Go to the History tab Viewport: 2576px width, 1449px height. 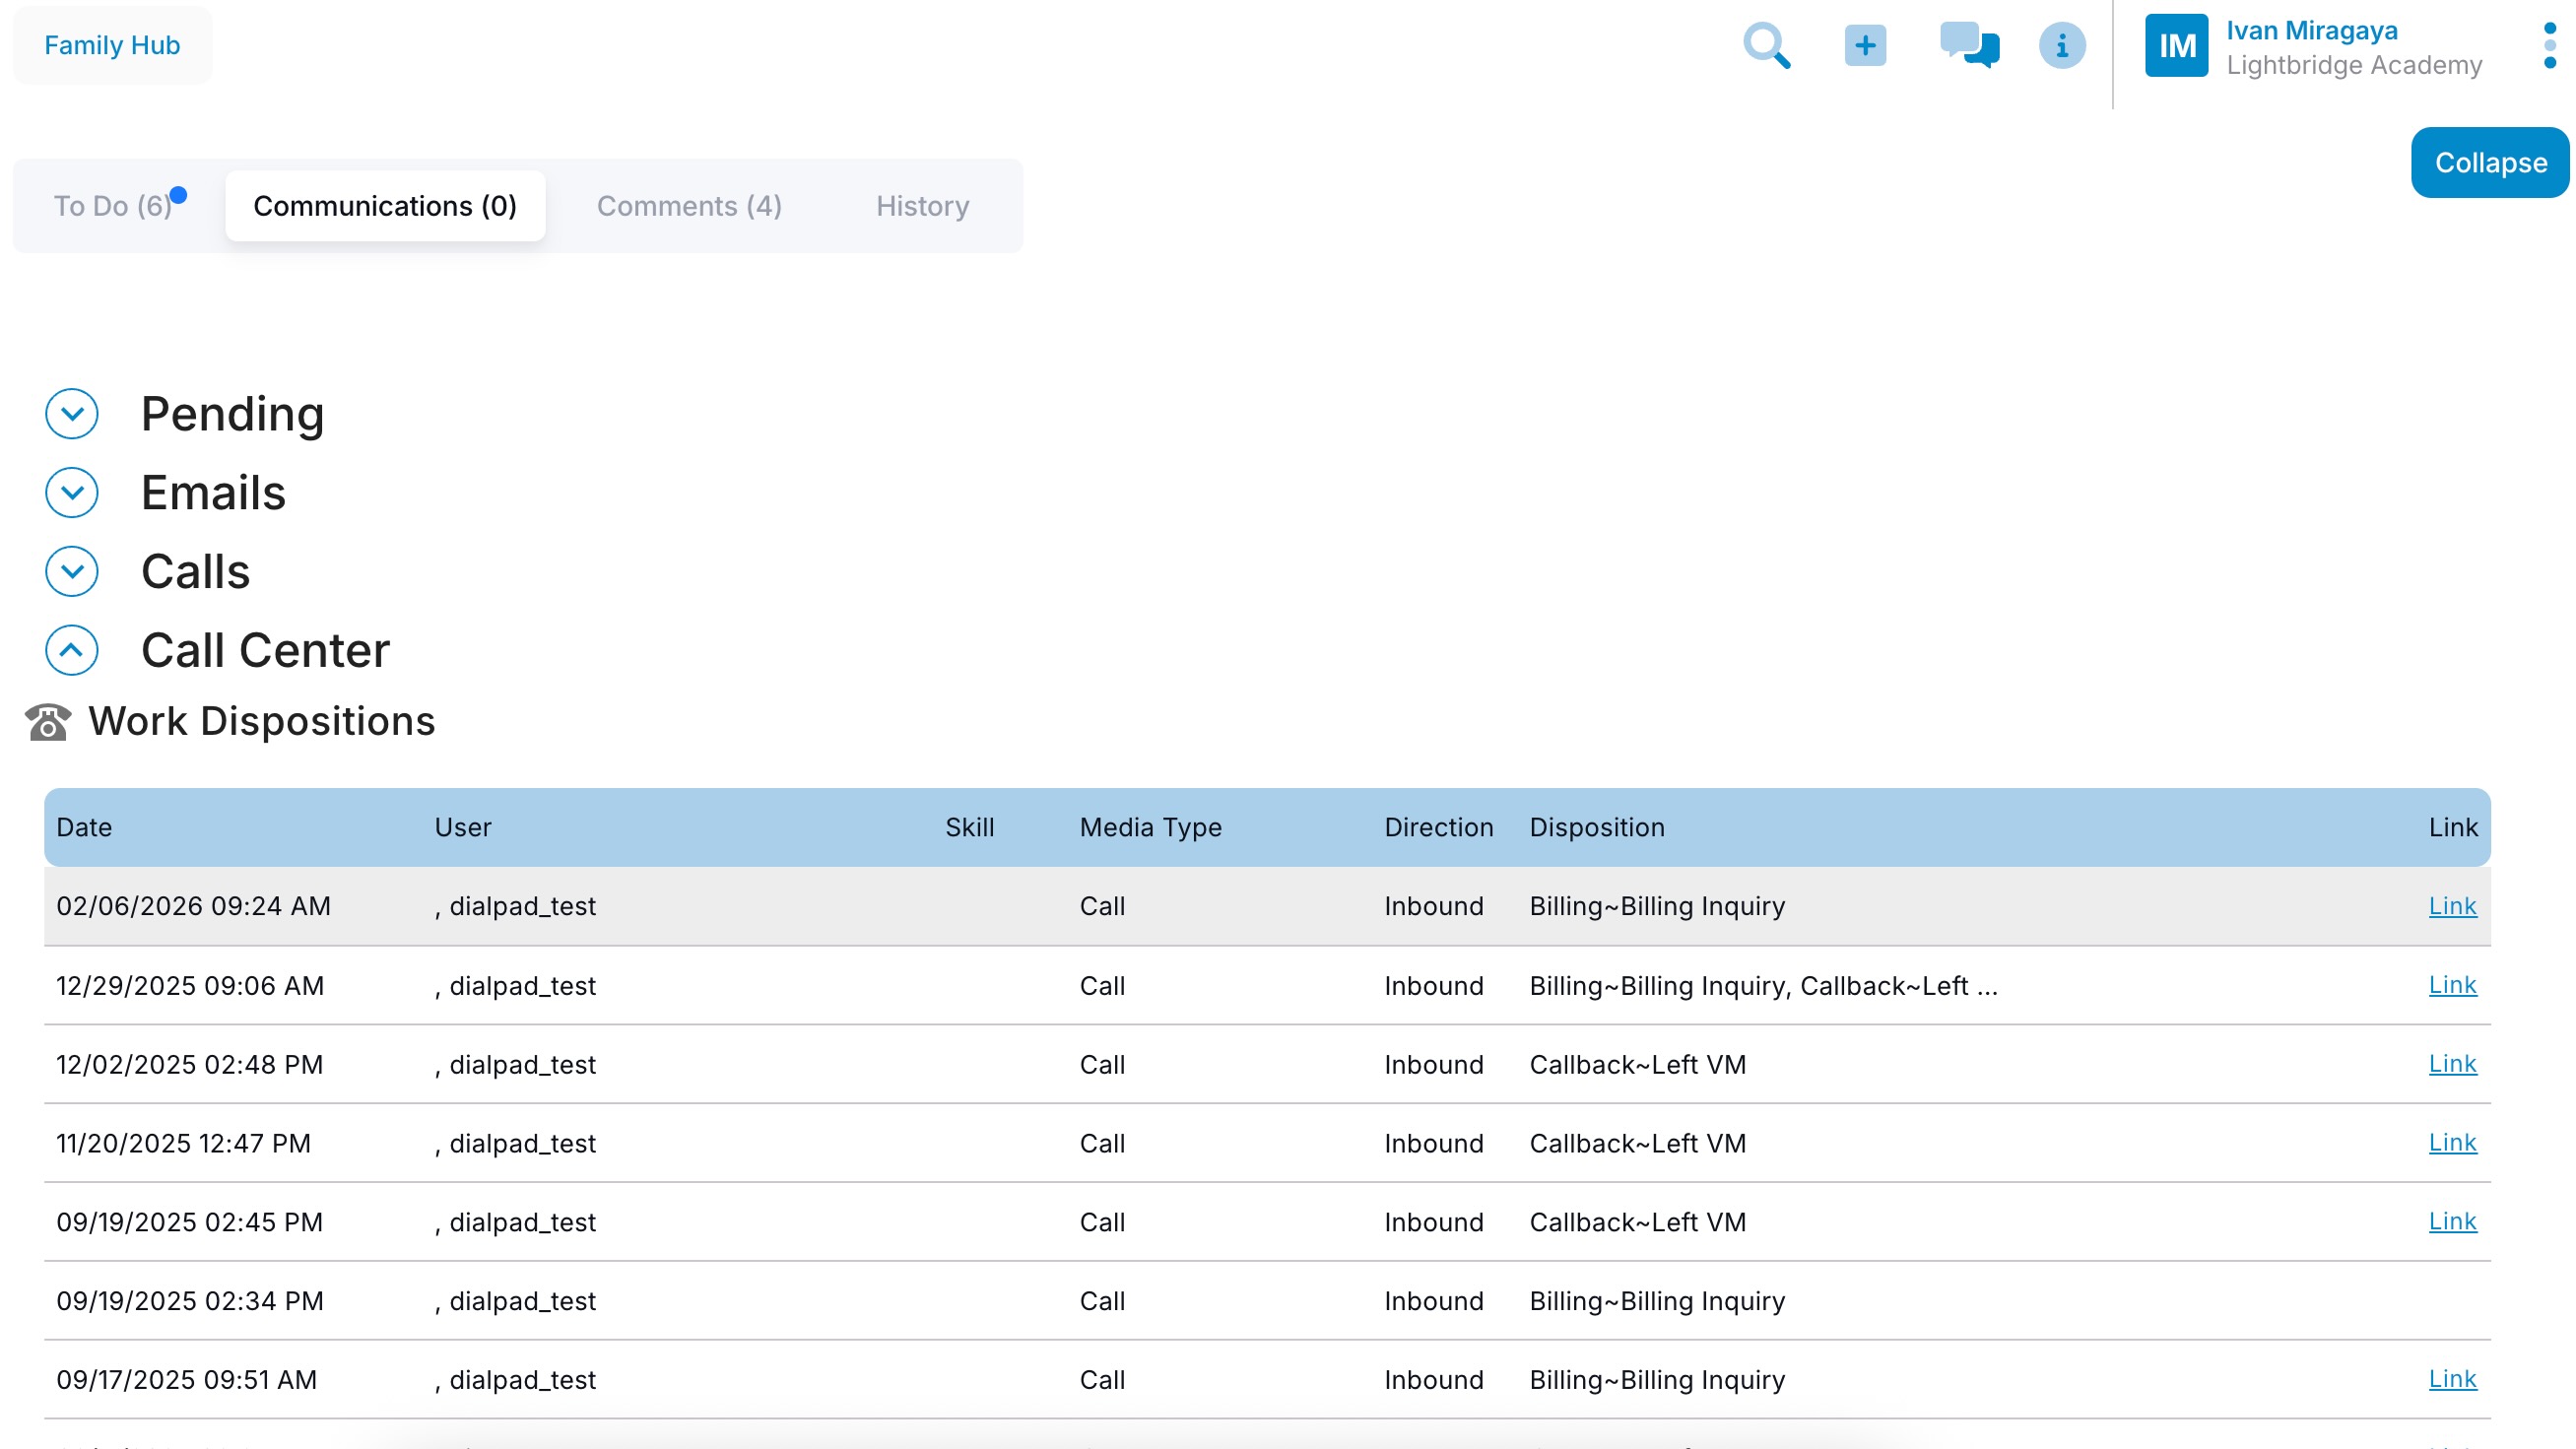pyautogui.click(x=922, y=206)
